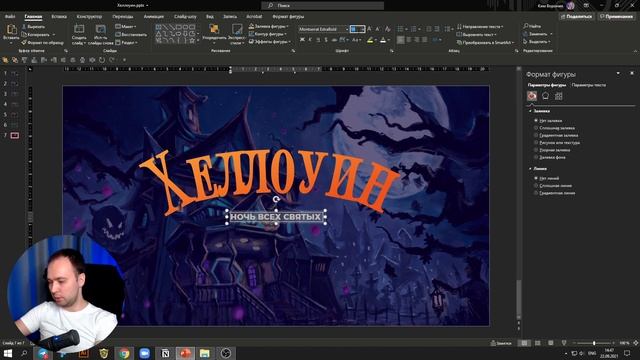This screenshot has width=640, height=360.
Task: Open the font color button
Action: pos(384,40)
